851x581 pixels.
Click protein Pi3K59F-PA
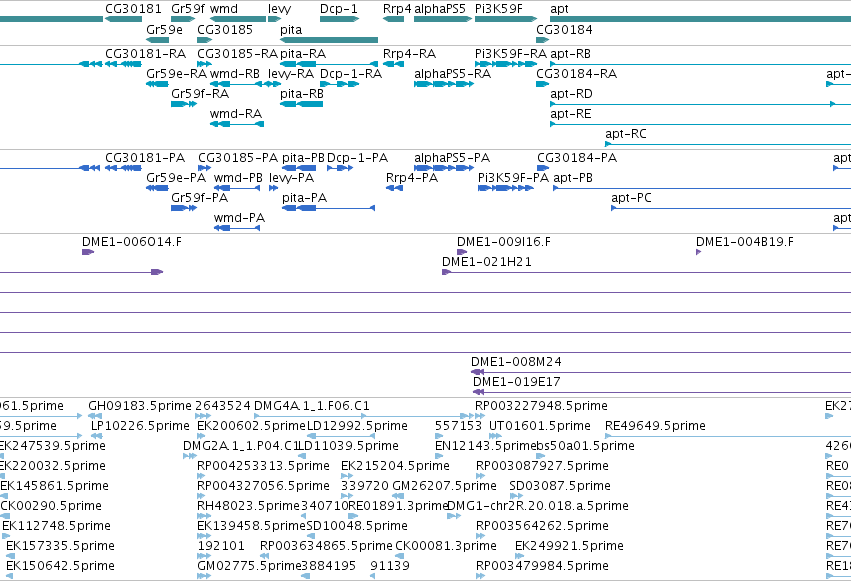[513, 178]
